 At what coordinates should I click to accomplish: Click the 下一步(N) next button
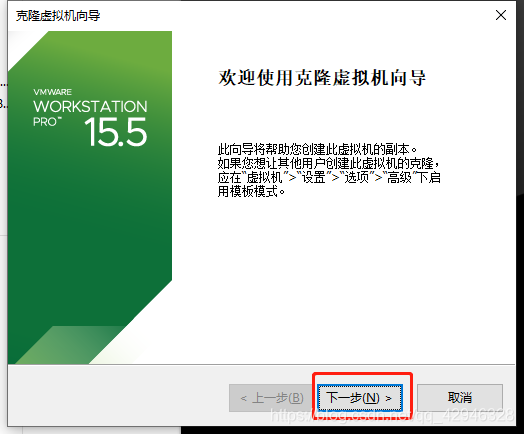pos(360,398)
